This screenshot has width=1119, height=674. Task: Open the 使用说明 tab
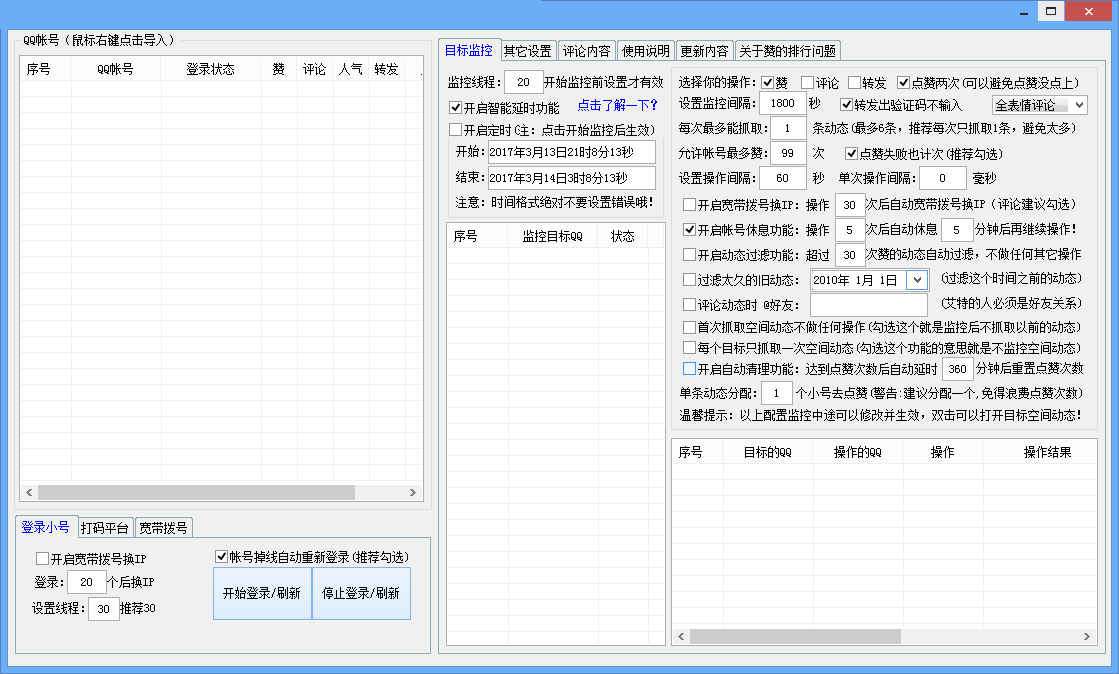(645, 51)
